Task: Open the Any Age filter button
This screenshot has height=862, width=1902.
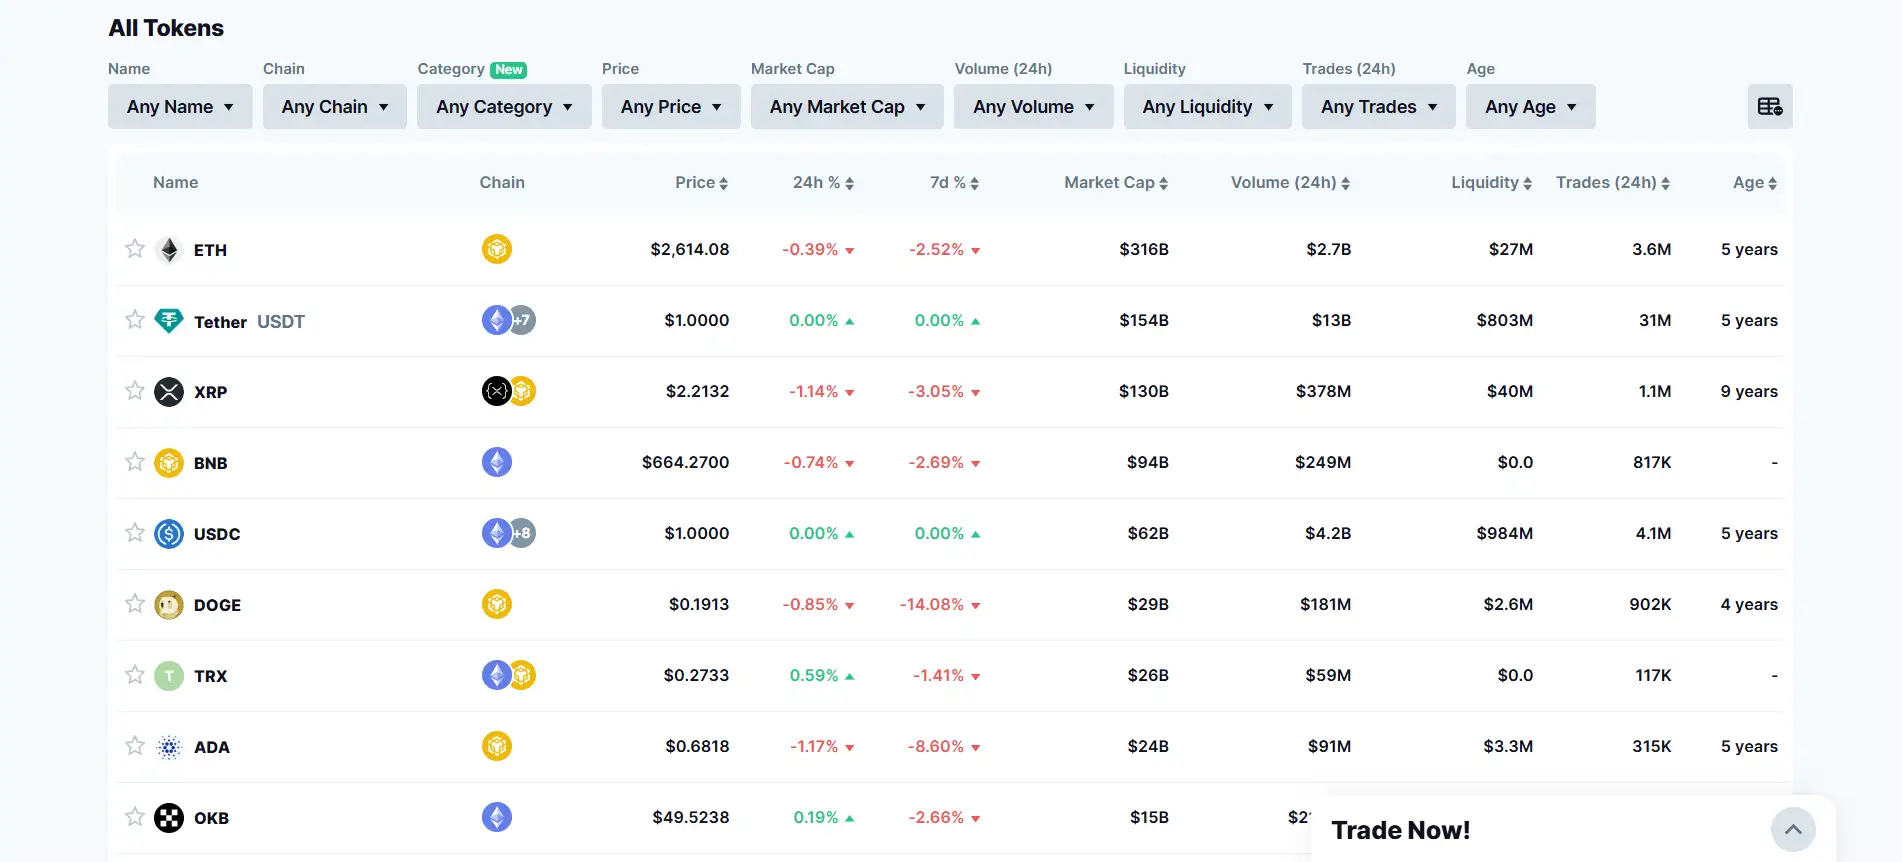Action: 1530,107
